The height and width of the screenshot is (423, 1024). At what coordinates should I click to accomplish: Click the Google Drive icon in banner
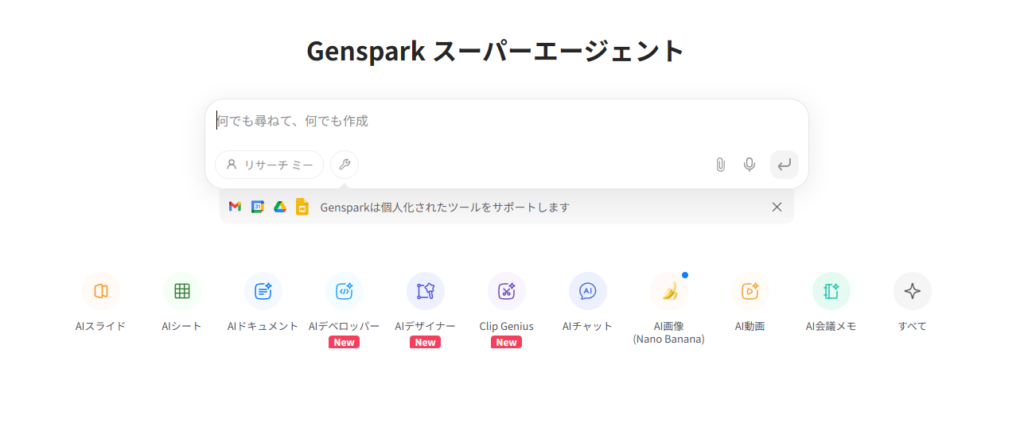[280, 207]
